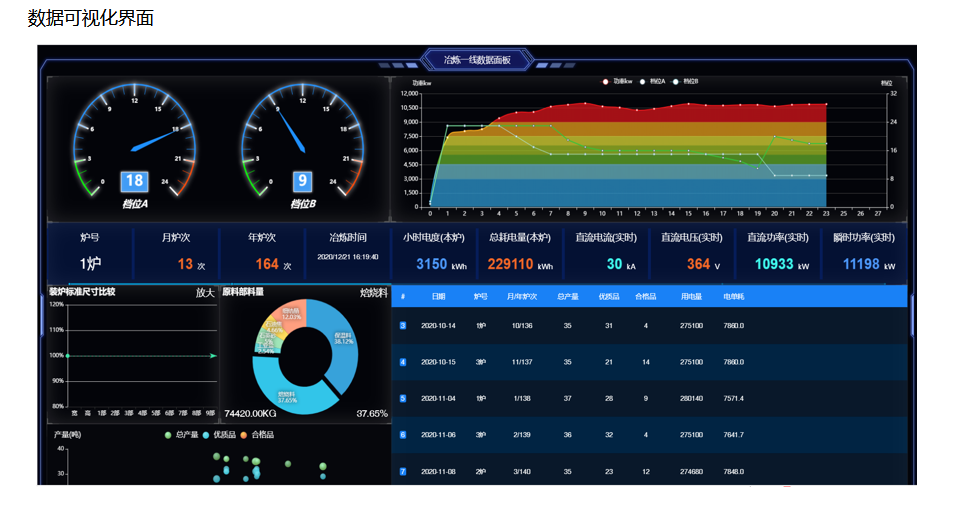Viewport: 954px width, 532px height.
Task: Click row index badge 6 in table
Action: 403,435
